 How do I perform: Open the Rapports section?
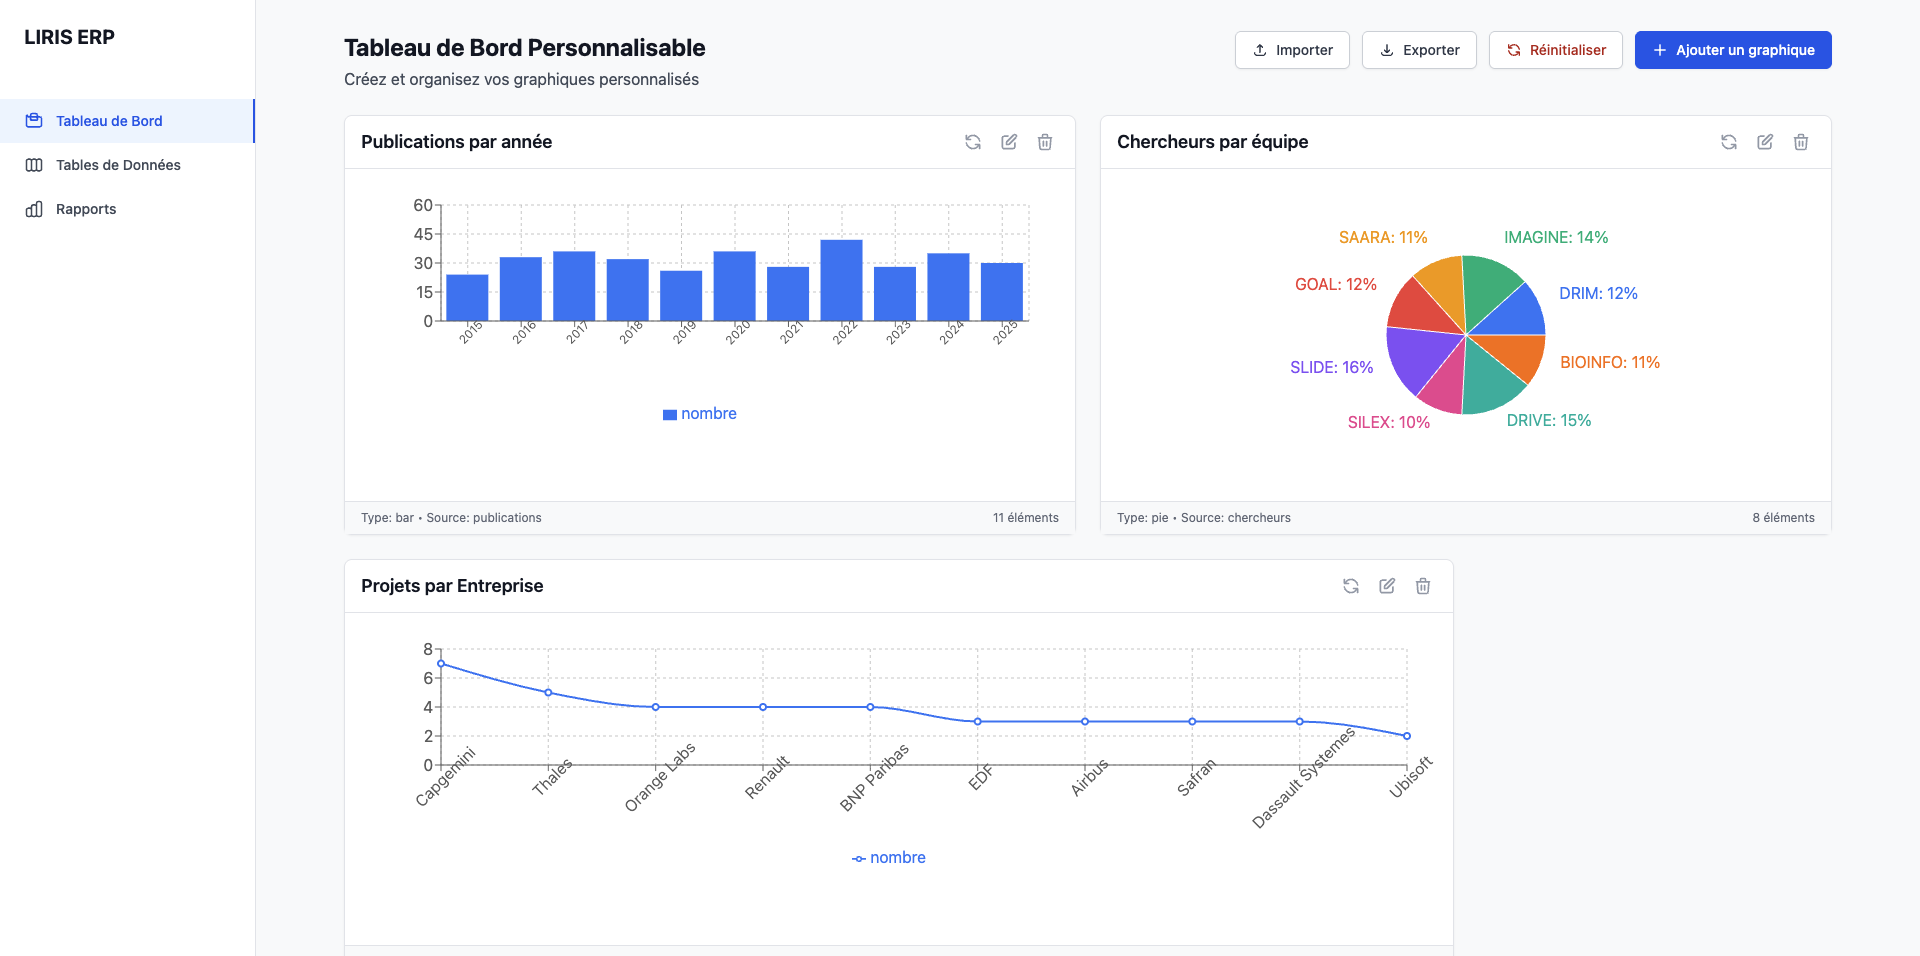(85, 208)
